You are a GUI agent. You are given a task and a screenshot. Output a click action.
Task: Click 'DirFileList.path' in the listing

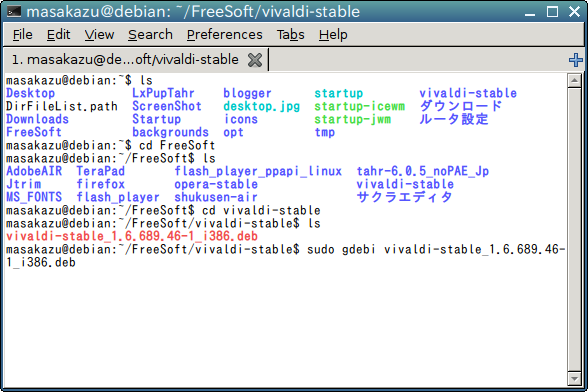tap(62, 106)
